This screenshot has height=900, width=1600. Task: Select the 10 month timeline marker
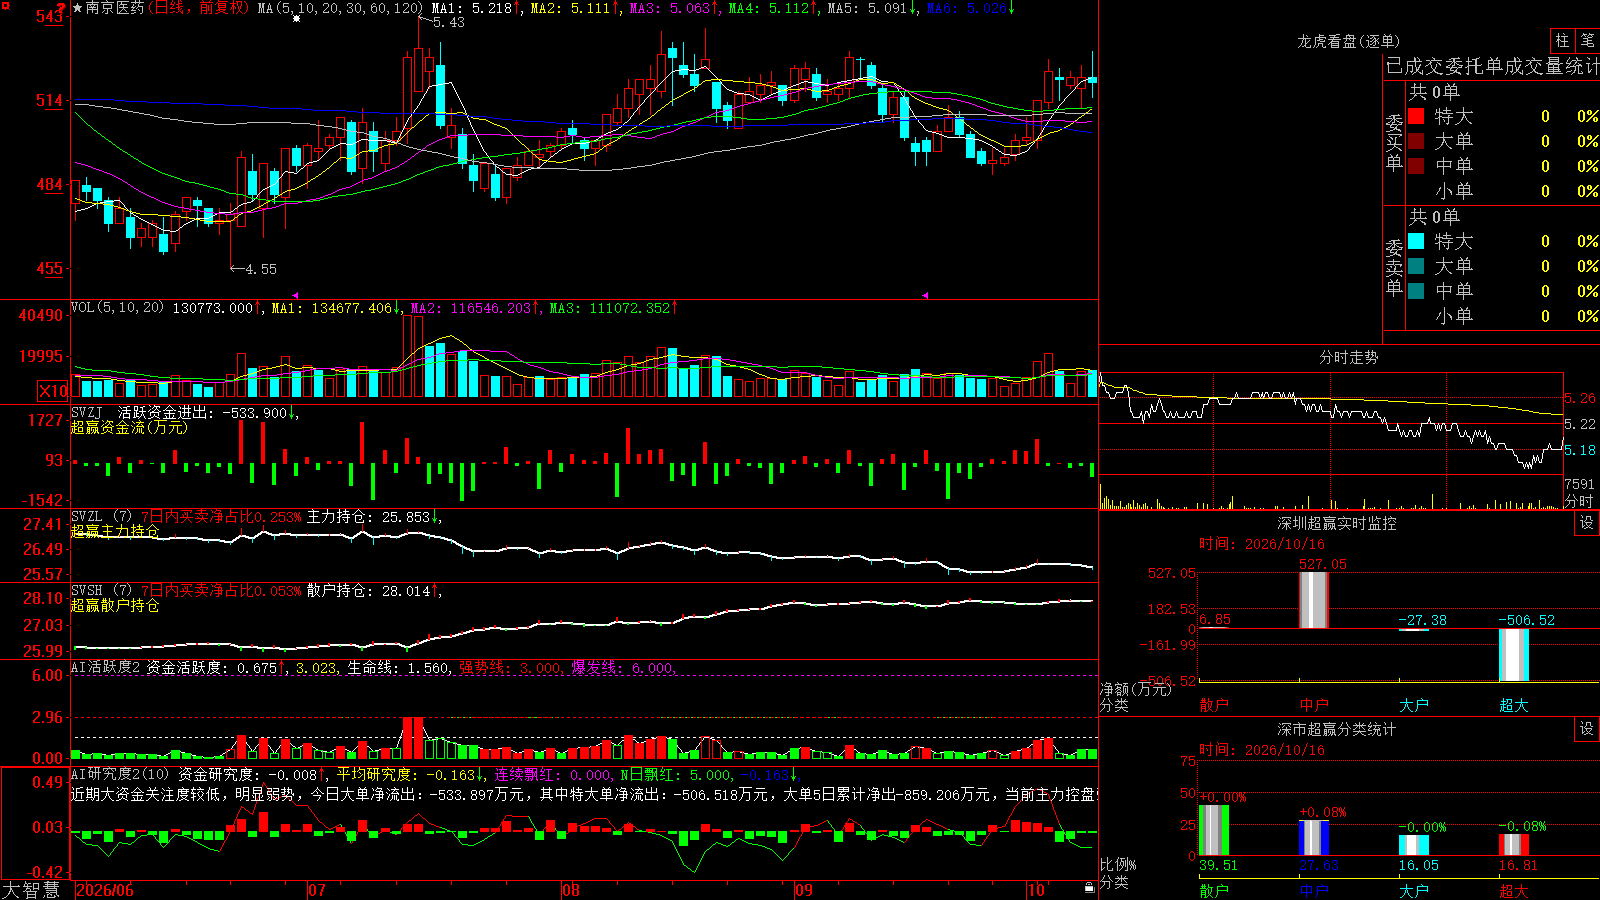click(1036, 890)
